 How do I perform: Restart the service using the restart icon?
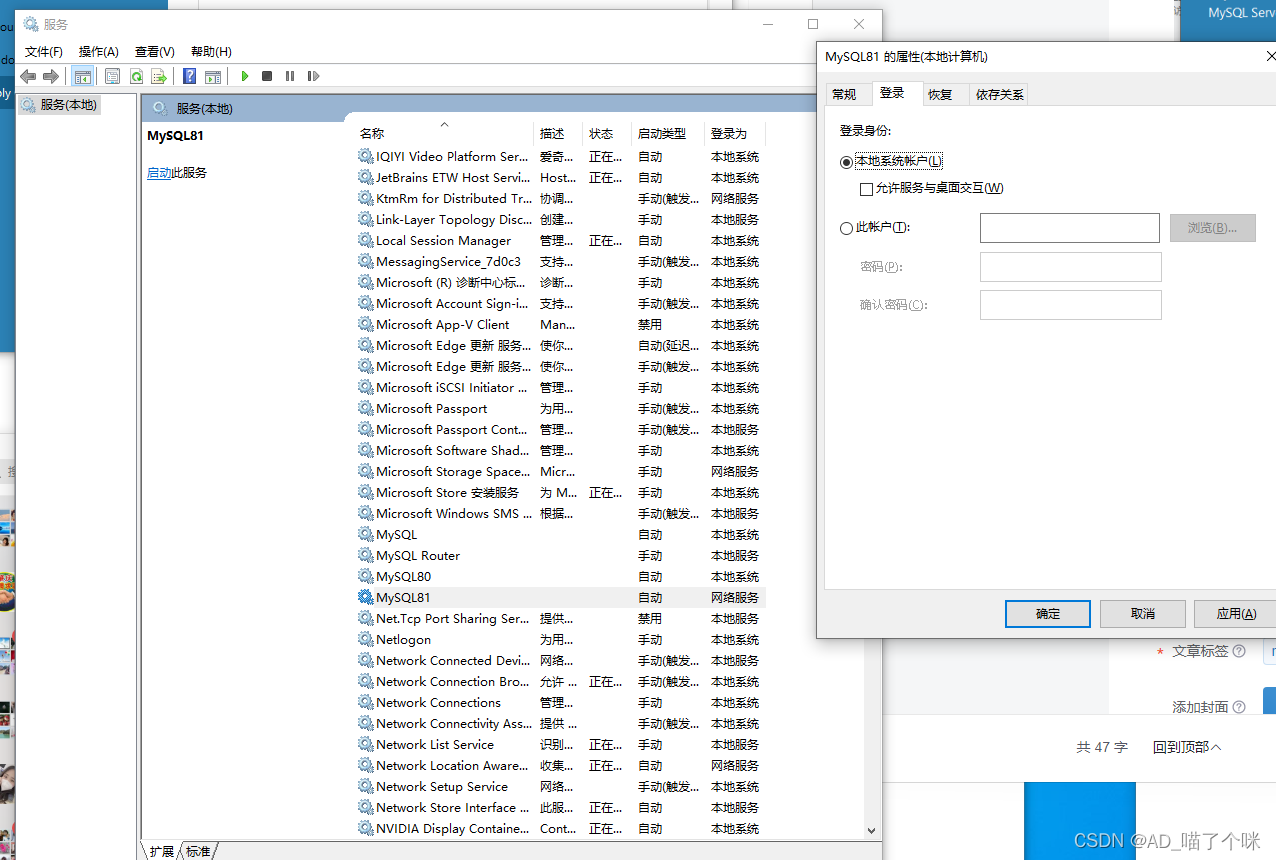point(312,76)
